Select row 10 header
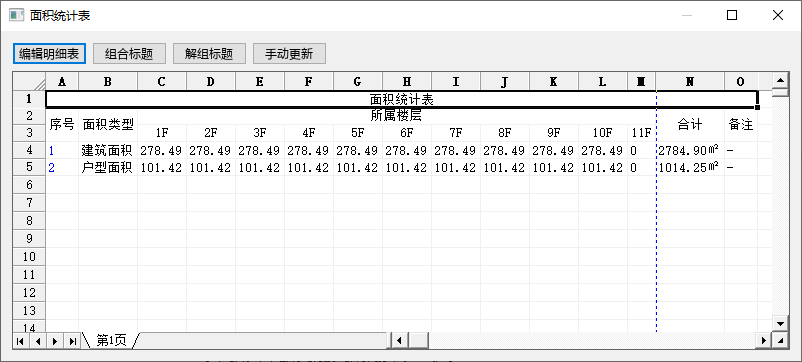 29,257
